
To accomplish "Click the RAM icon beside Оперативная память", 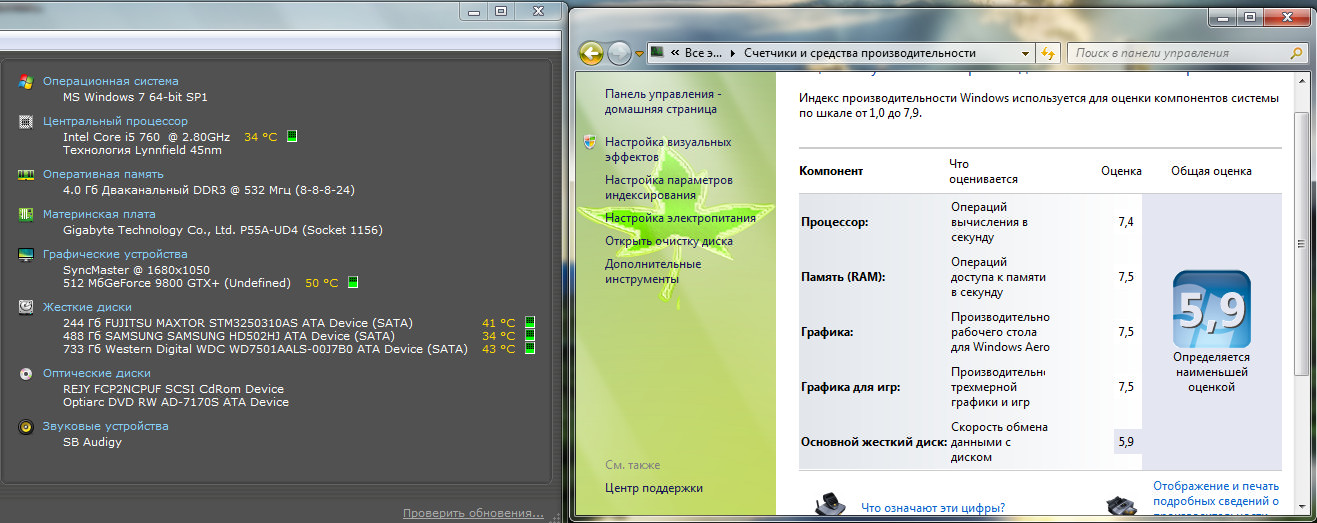I will click(x=26, y=174).
